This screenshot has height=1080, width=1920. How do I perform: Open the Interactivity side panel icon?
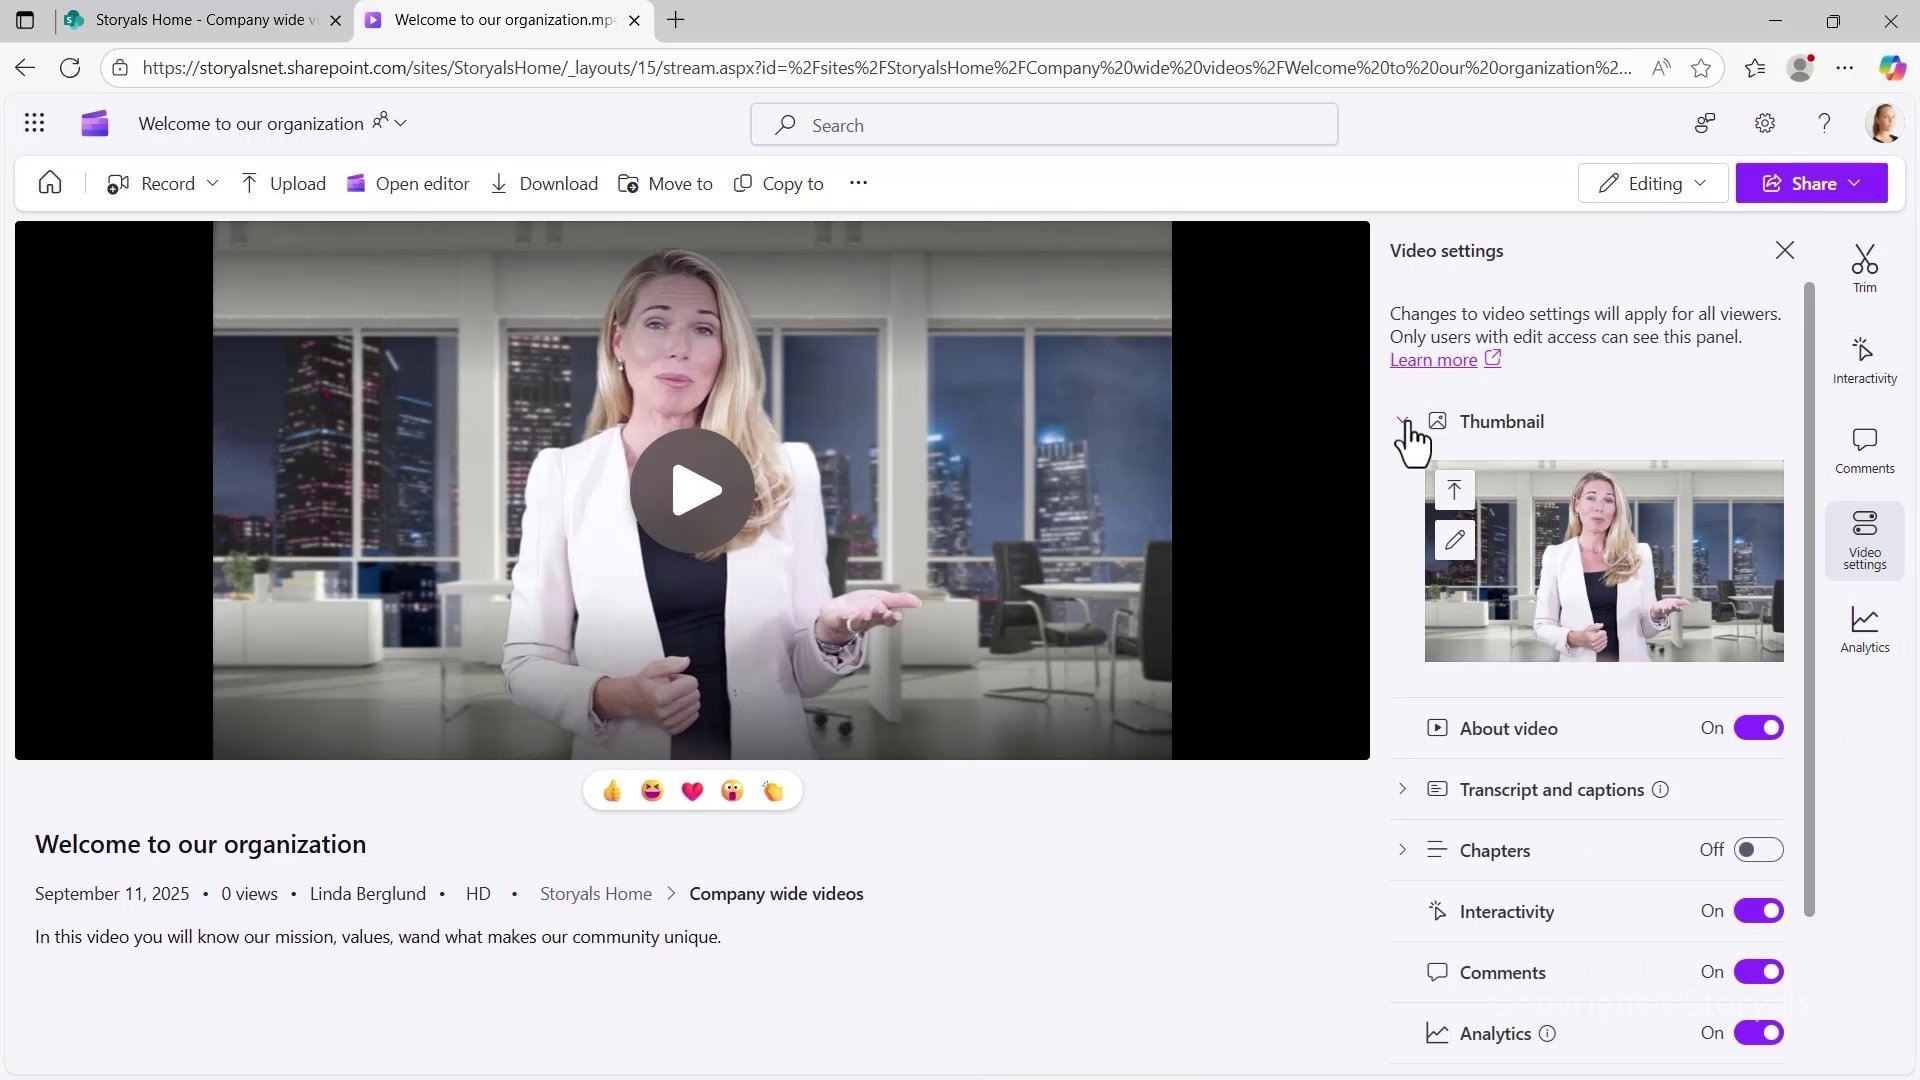[x=1864, y=359]
